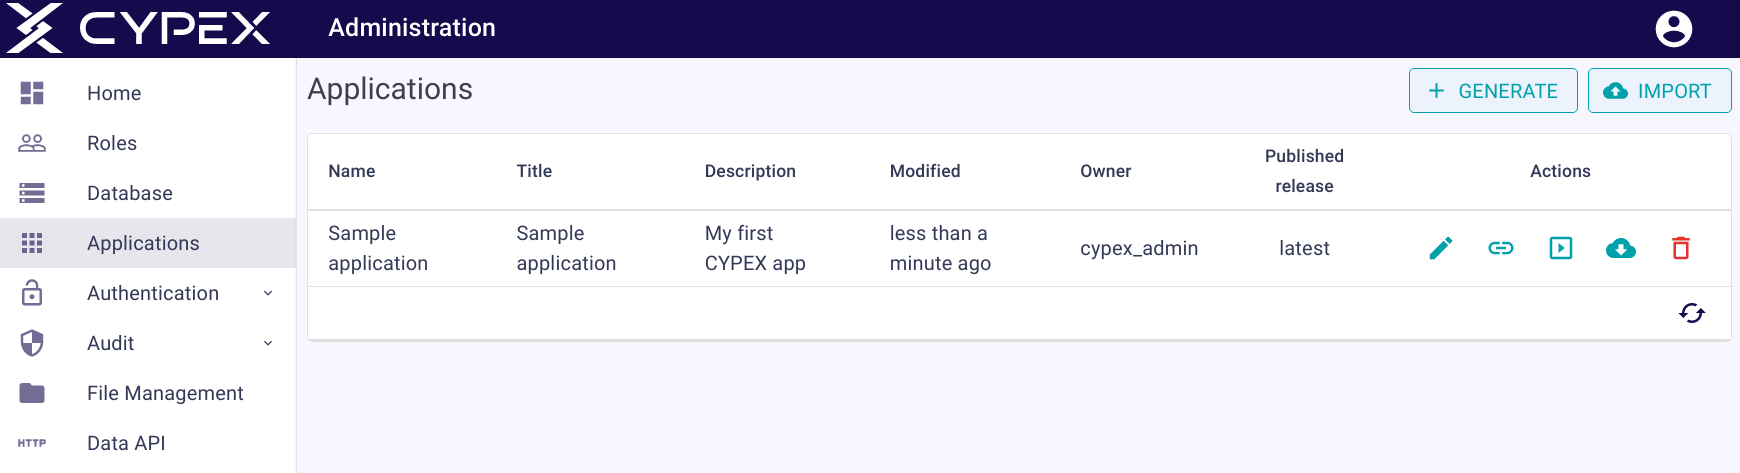Click the link icon in Actions column
1740x473 pixels.
[1501, 248]
